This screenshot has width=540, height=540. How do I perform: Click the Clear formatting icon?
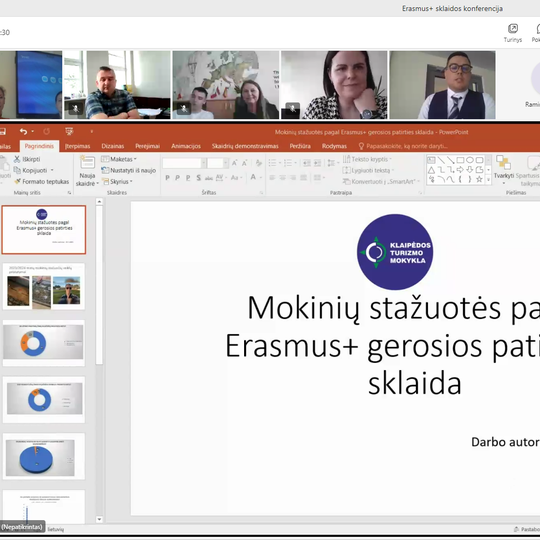click(x=259, y=163)
